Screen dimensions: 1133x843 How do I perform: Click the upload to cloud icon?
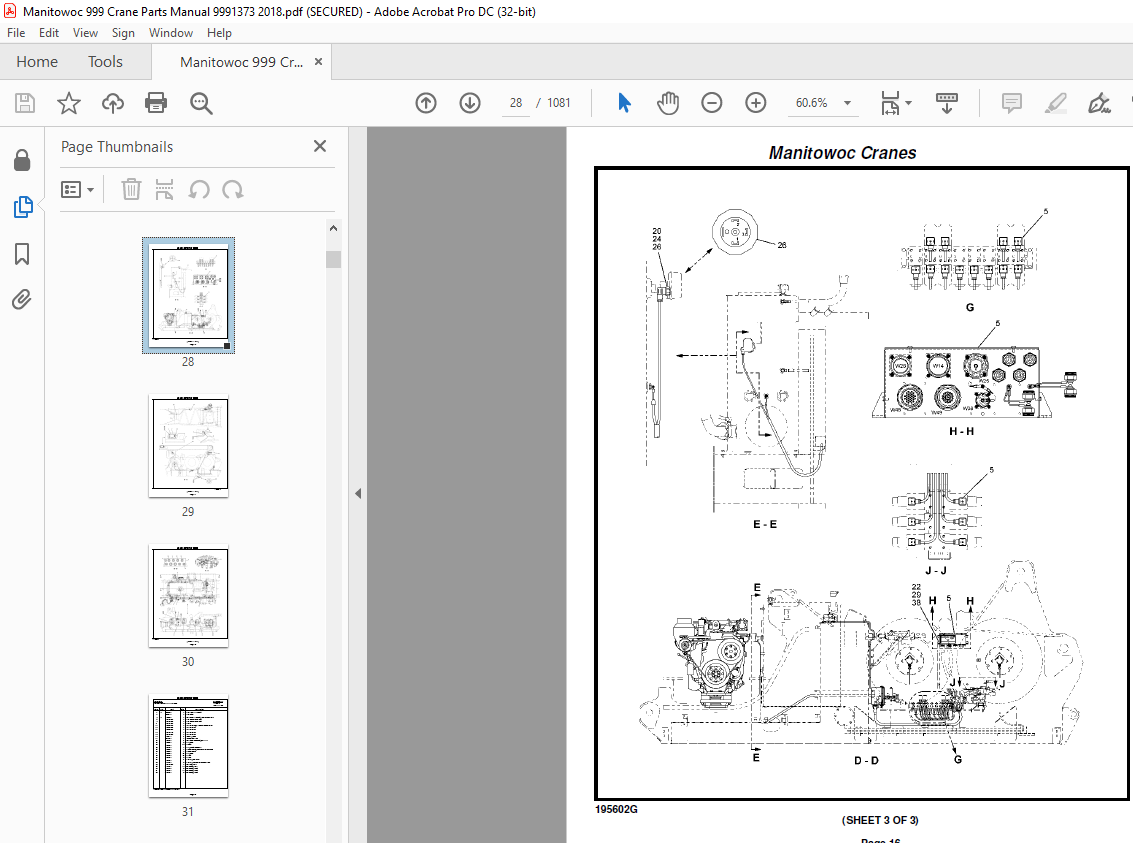pos(113,103)
